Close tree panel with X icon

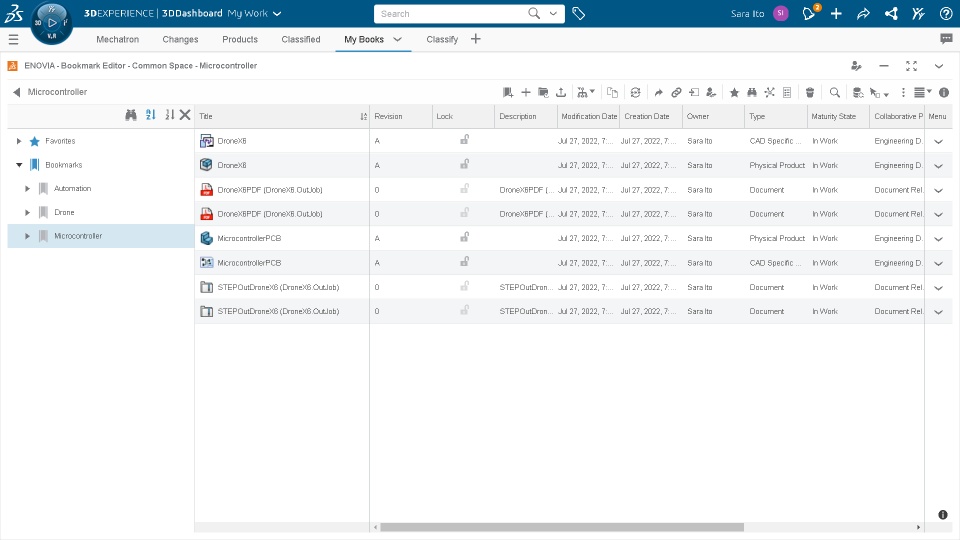point(185,114)
